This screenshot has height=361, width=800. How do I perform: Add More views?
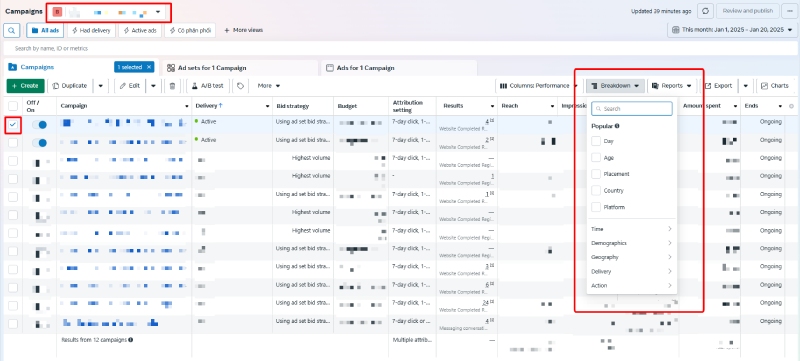coord(243,31)
